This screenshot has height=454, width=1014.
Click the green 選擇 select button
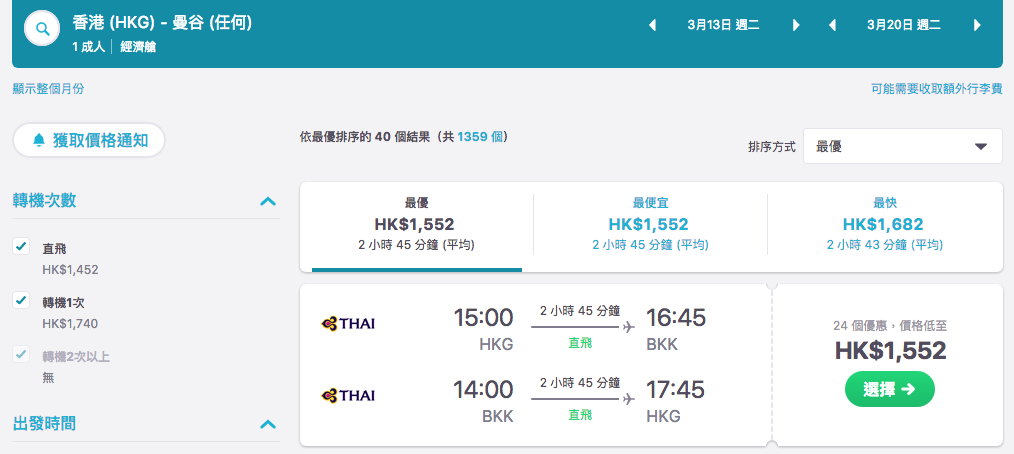(x=890, y=389)
